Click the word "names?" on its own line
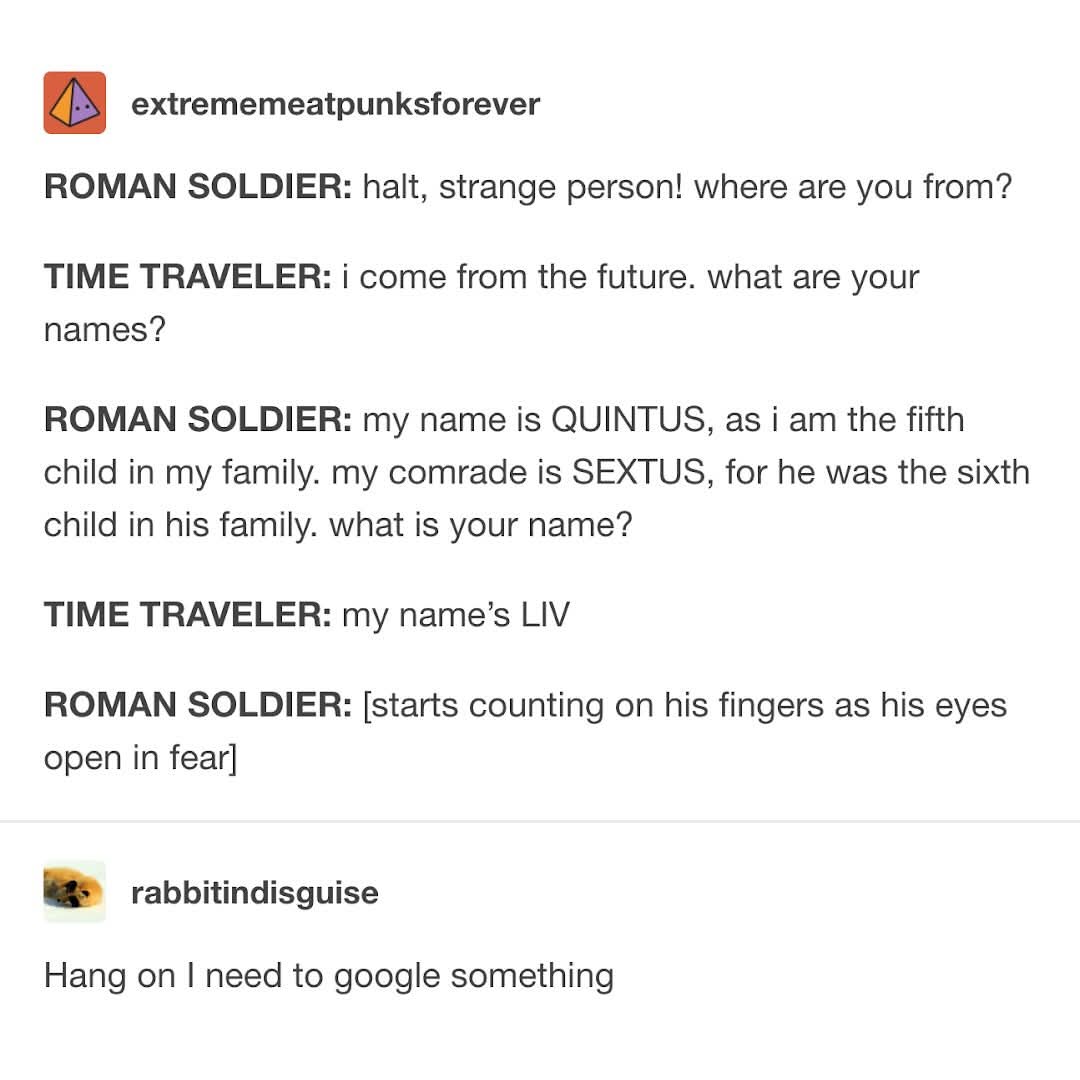Image resolution: width=1080 pixels, height=1080 pixels. 103,330
